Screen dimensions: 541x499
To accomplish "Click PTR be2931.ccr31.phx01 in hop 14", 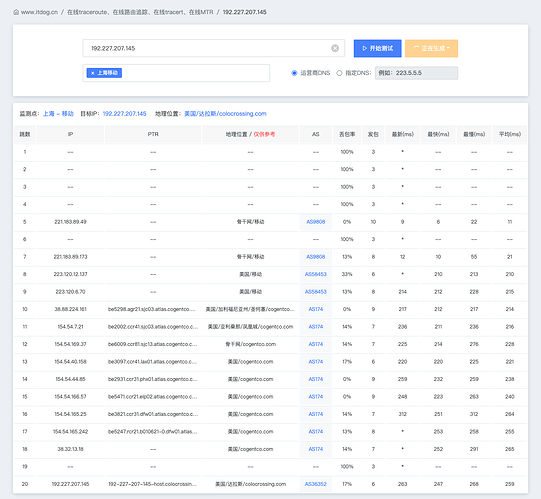I will click(153, 379).
